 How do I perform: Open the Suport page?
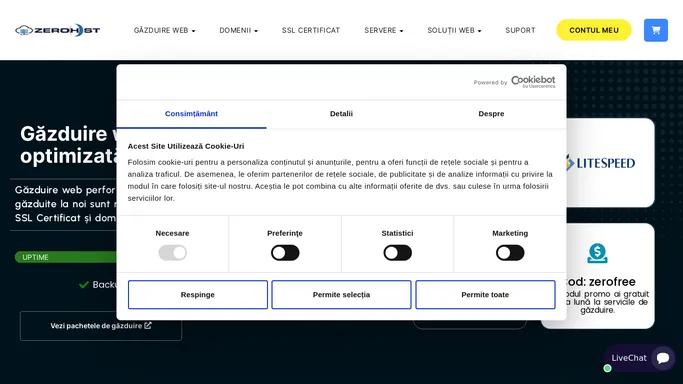pos(520,30)
